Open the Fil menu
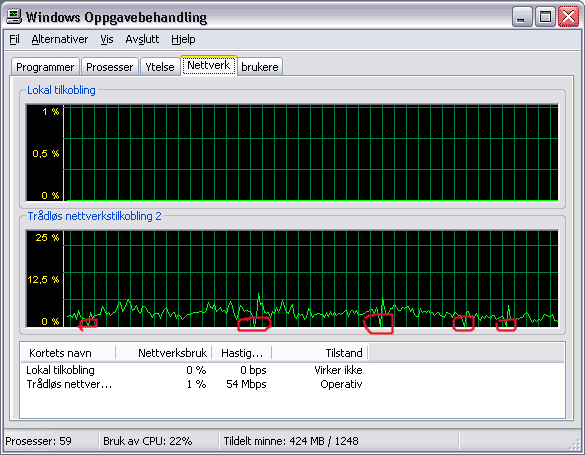 (14, 39)
